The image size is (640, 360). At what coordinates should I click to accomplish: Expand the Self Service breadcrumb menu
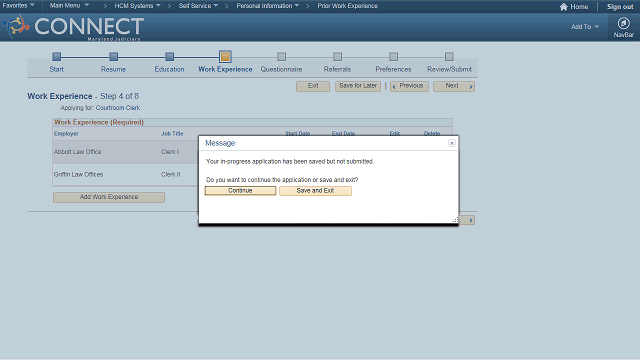click(198, 6)
